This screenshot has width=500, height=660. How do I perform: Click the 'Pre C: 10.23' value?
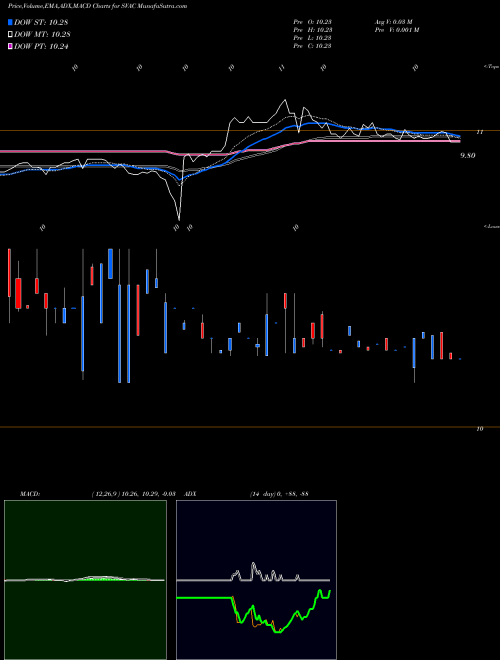tap(313, 46)
